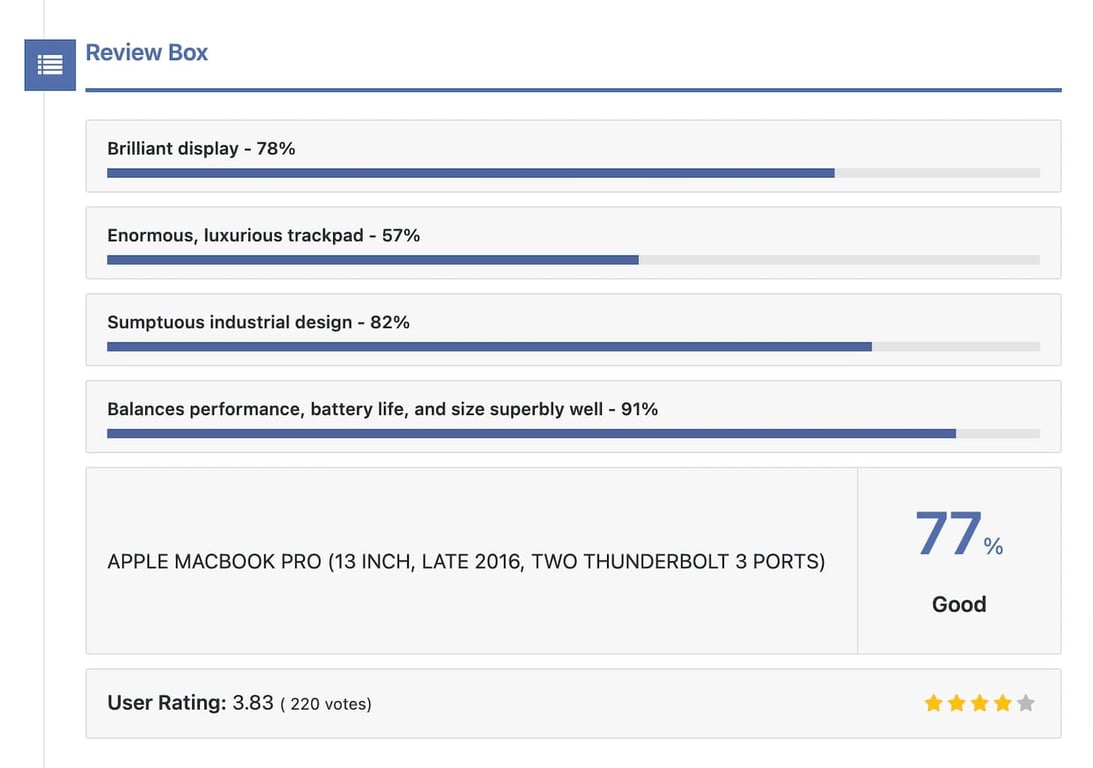The image size is (1093, 768).
Task: Choose the fifth gray star
Action: point(1025,704)
